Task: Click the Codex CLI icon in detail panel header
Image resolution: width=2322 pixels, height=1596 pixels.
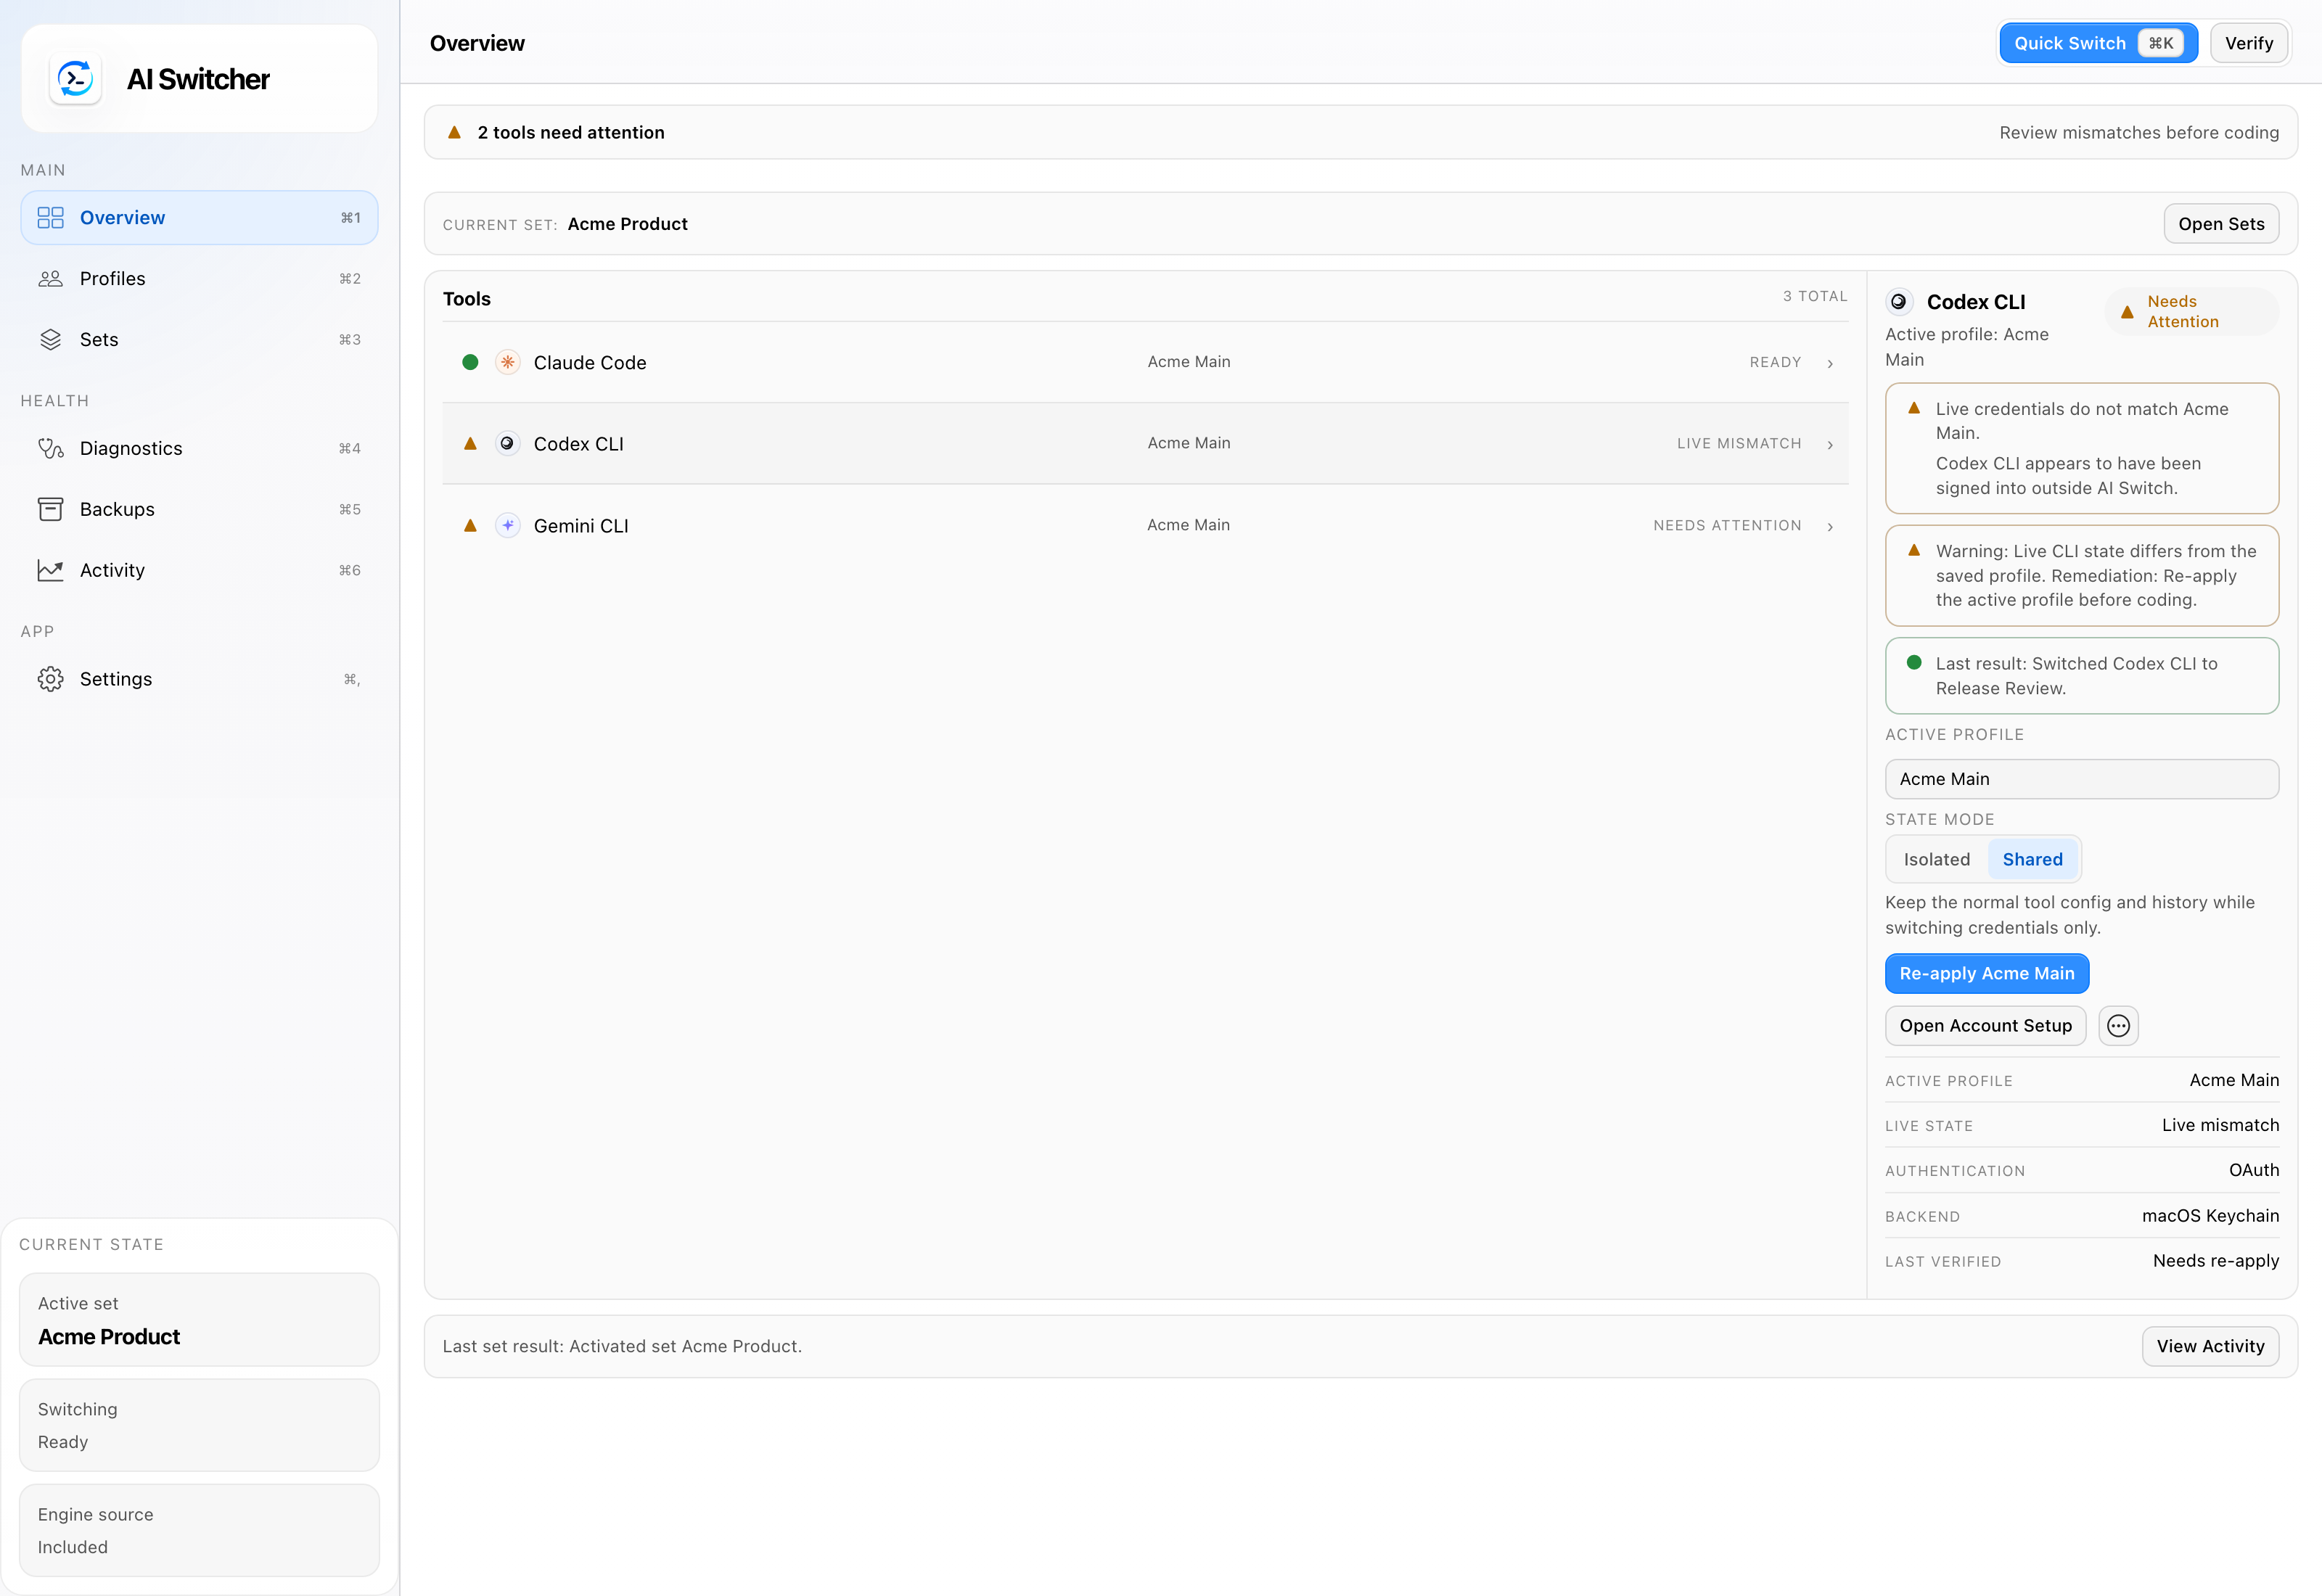Action: click(x=1898, y=302)
